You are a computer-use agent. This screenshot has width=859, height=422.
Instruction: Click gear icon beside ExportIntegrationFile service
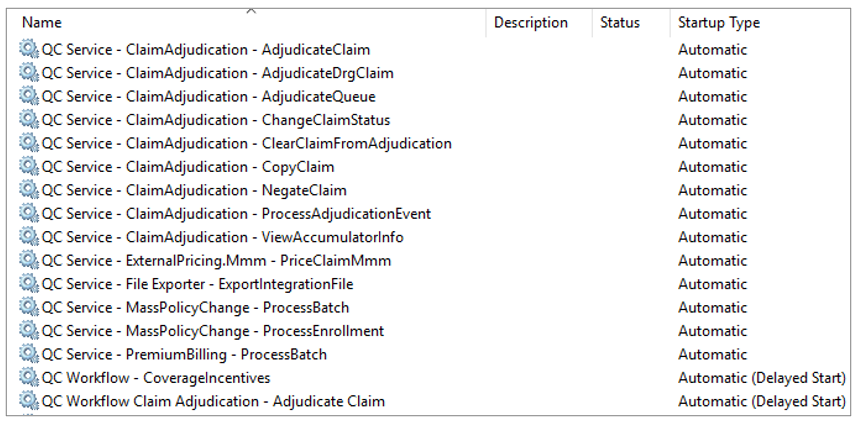tap(28, 284)
